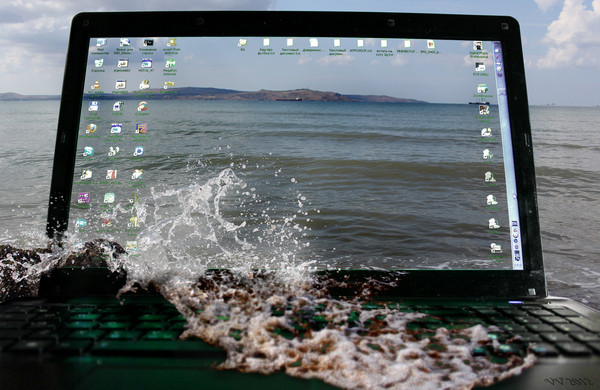Viewport: 600px width, 390px height.
Task: Launch the blue circular arrow icon
Action: 139,151
